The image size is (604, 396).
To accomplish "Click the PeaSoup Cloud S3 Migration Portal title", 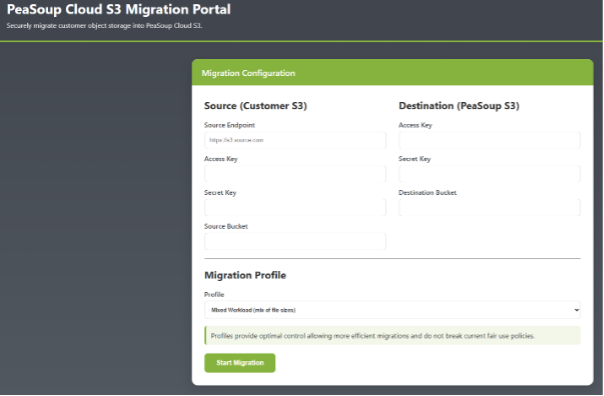I will point(119,9).
